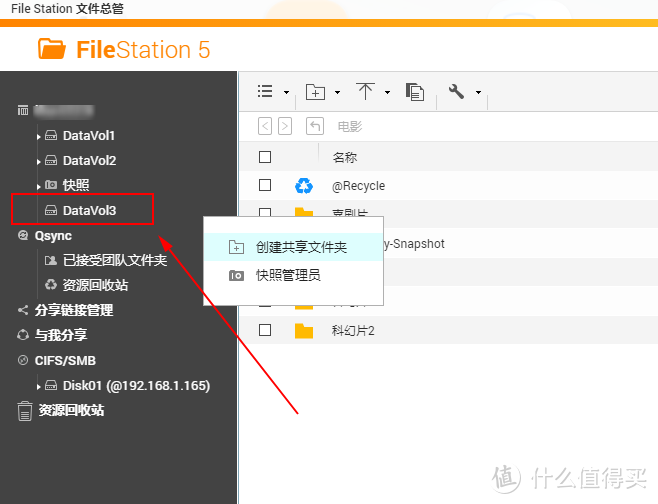Open Qsync section in sidebar
The image size is (658, 504).
click(x=53, y=236)
